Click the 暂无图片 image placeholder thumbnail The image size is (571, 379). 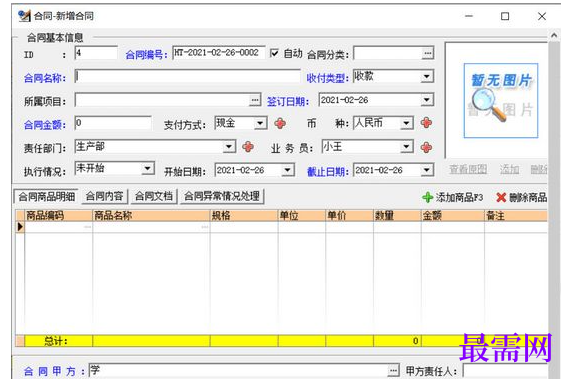(501, 100)
